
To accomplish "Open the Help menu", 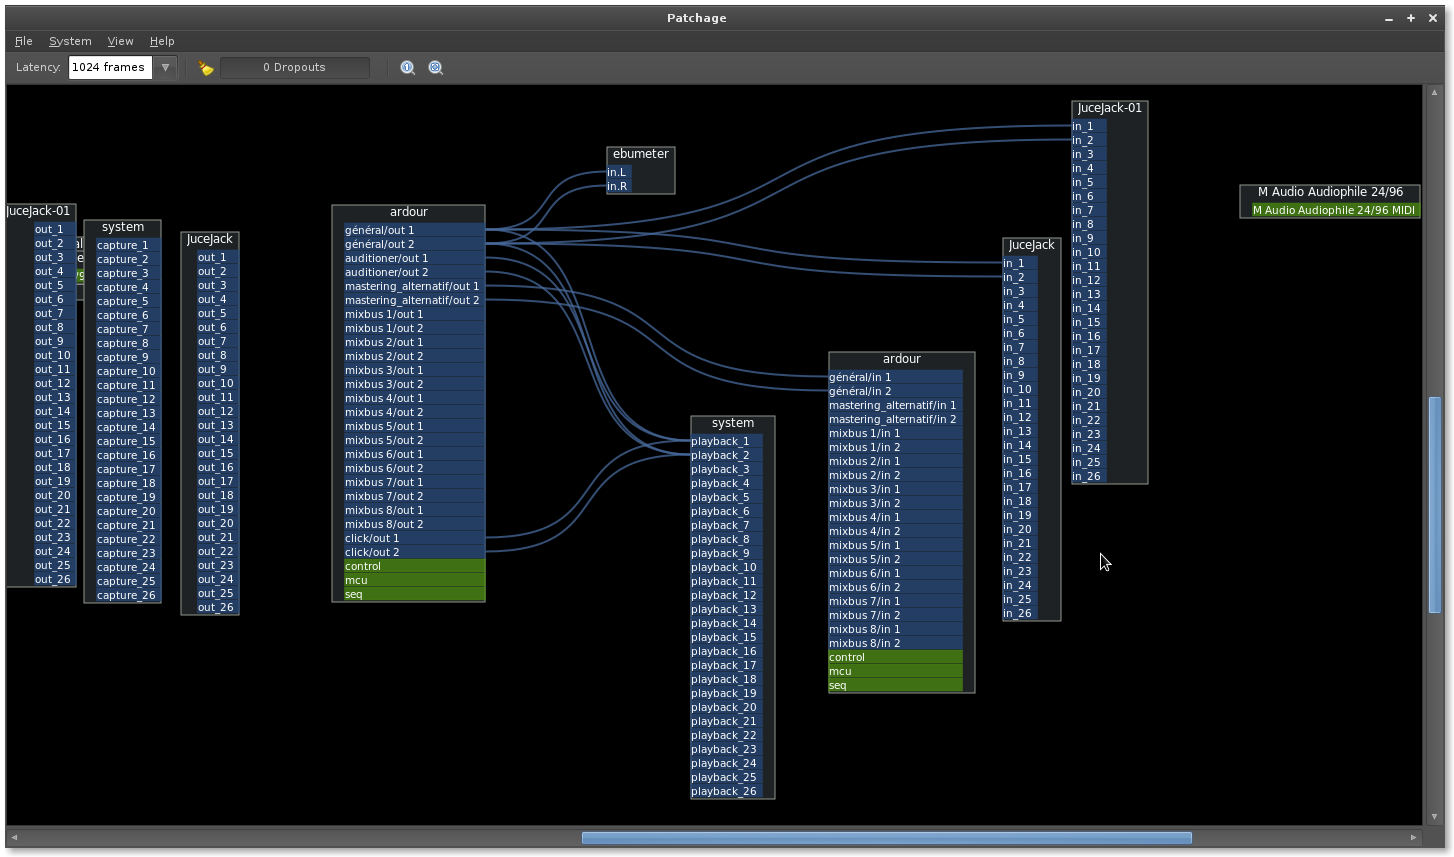I will 162,41.
